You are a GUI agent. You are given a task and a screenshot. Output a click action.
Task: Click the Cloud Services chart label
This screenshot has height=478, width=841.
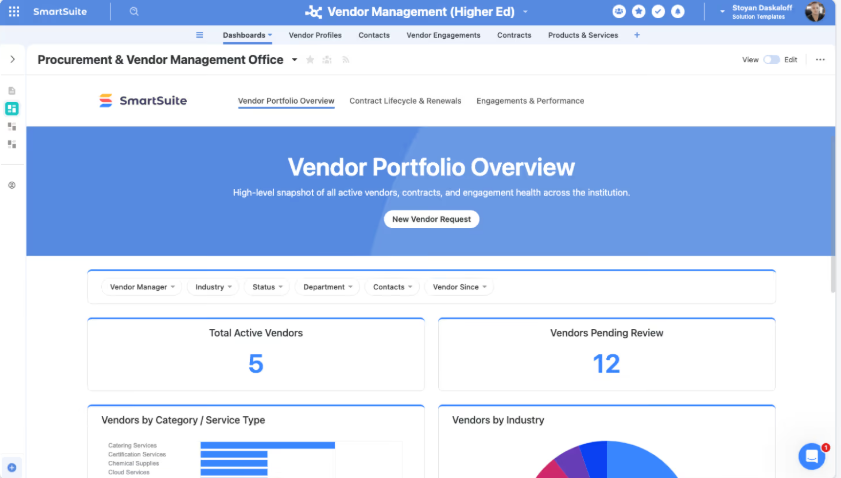[129, 472]
